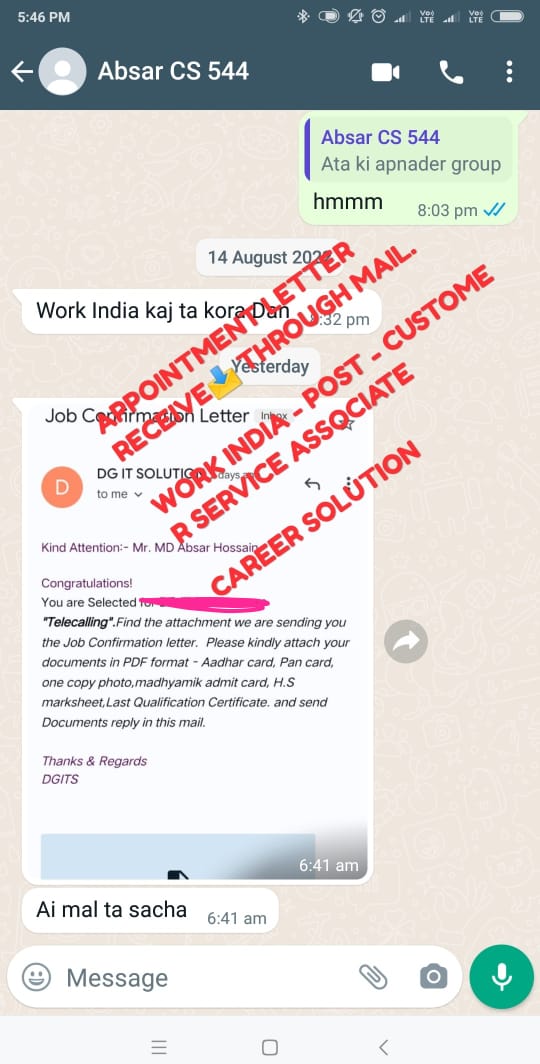Open Absar CS 544 profile picture
540x1064 pixels.
(x=62, y=71)
